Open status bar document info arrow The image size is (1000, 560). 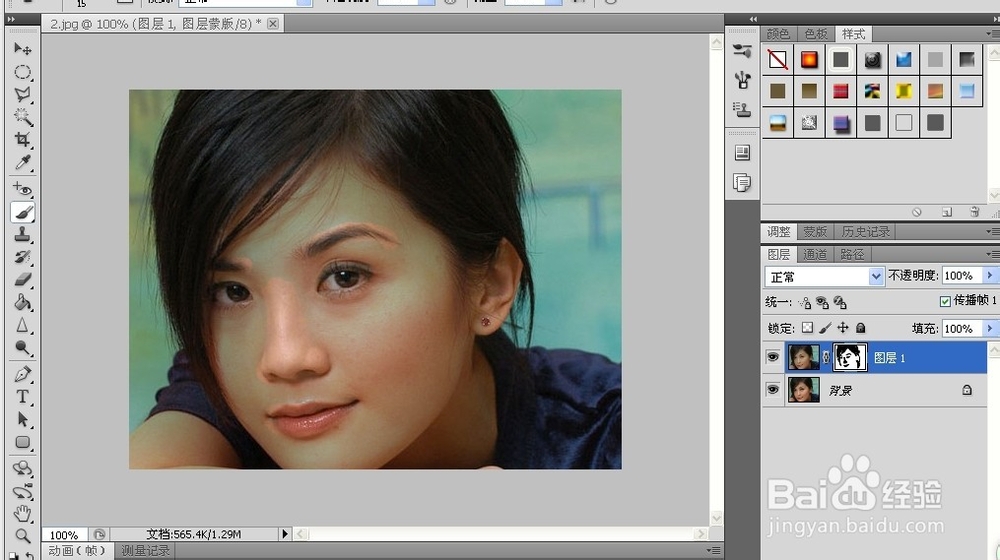[x=284, y=534]
